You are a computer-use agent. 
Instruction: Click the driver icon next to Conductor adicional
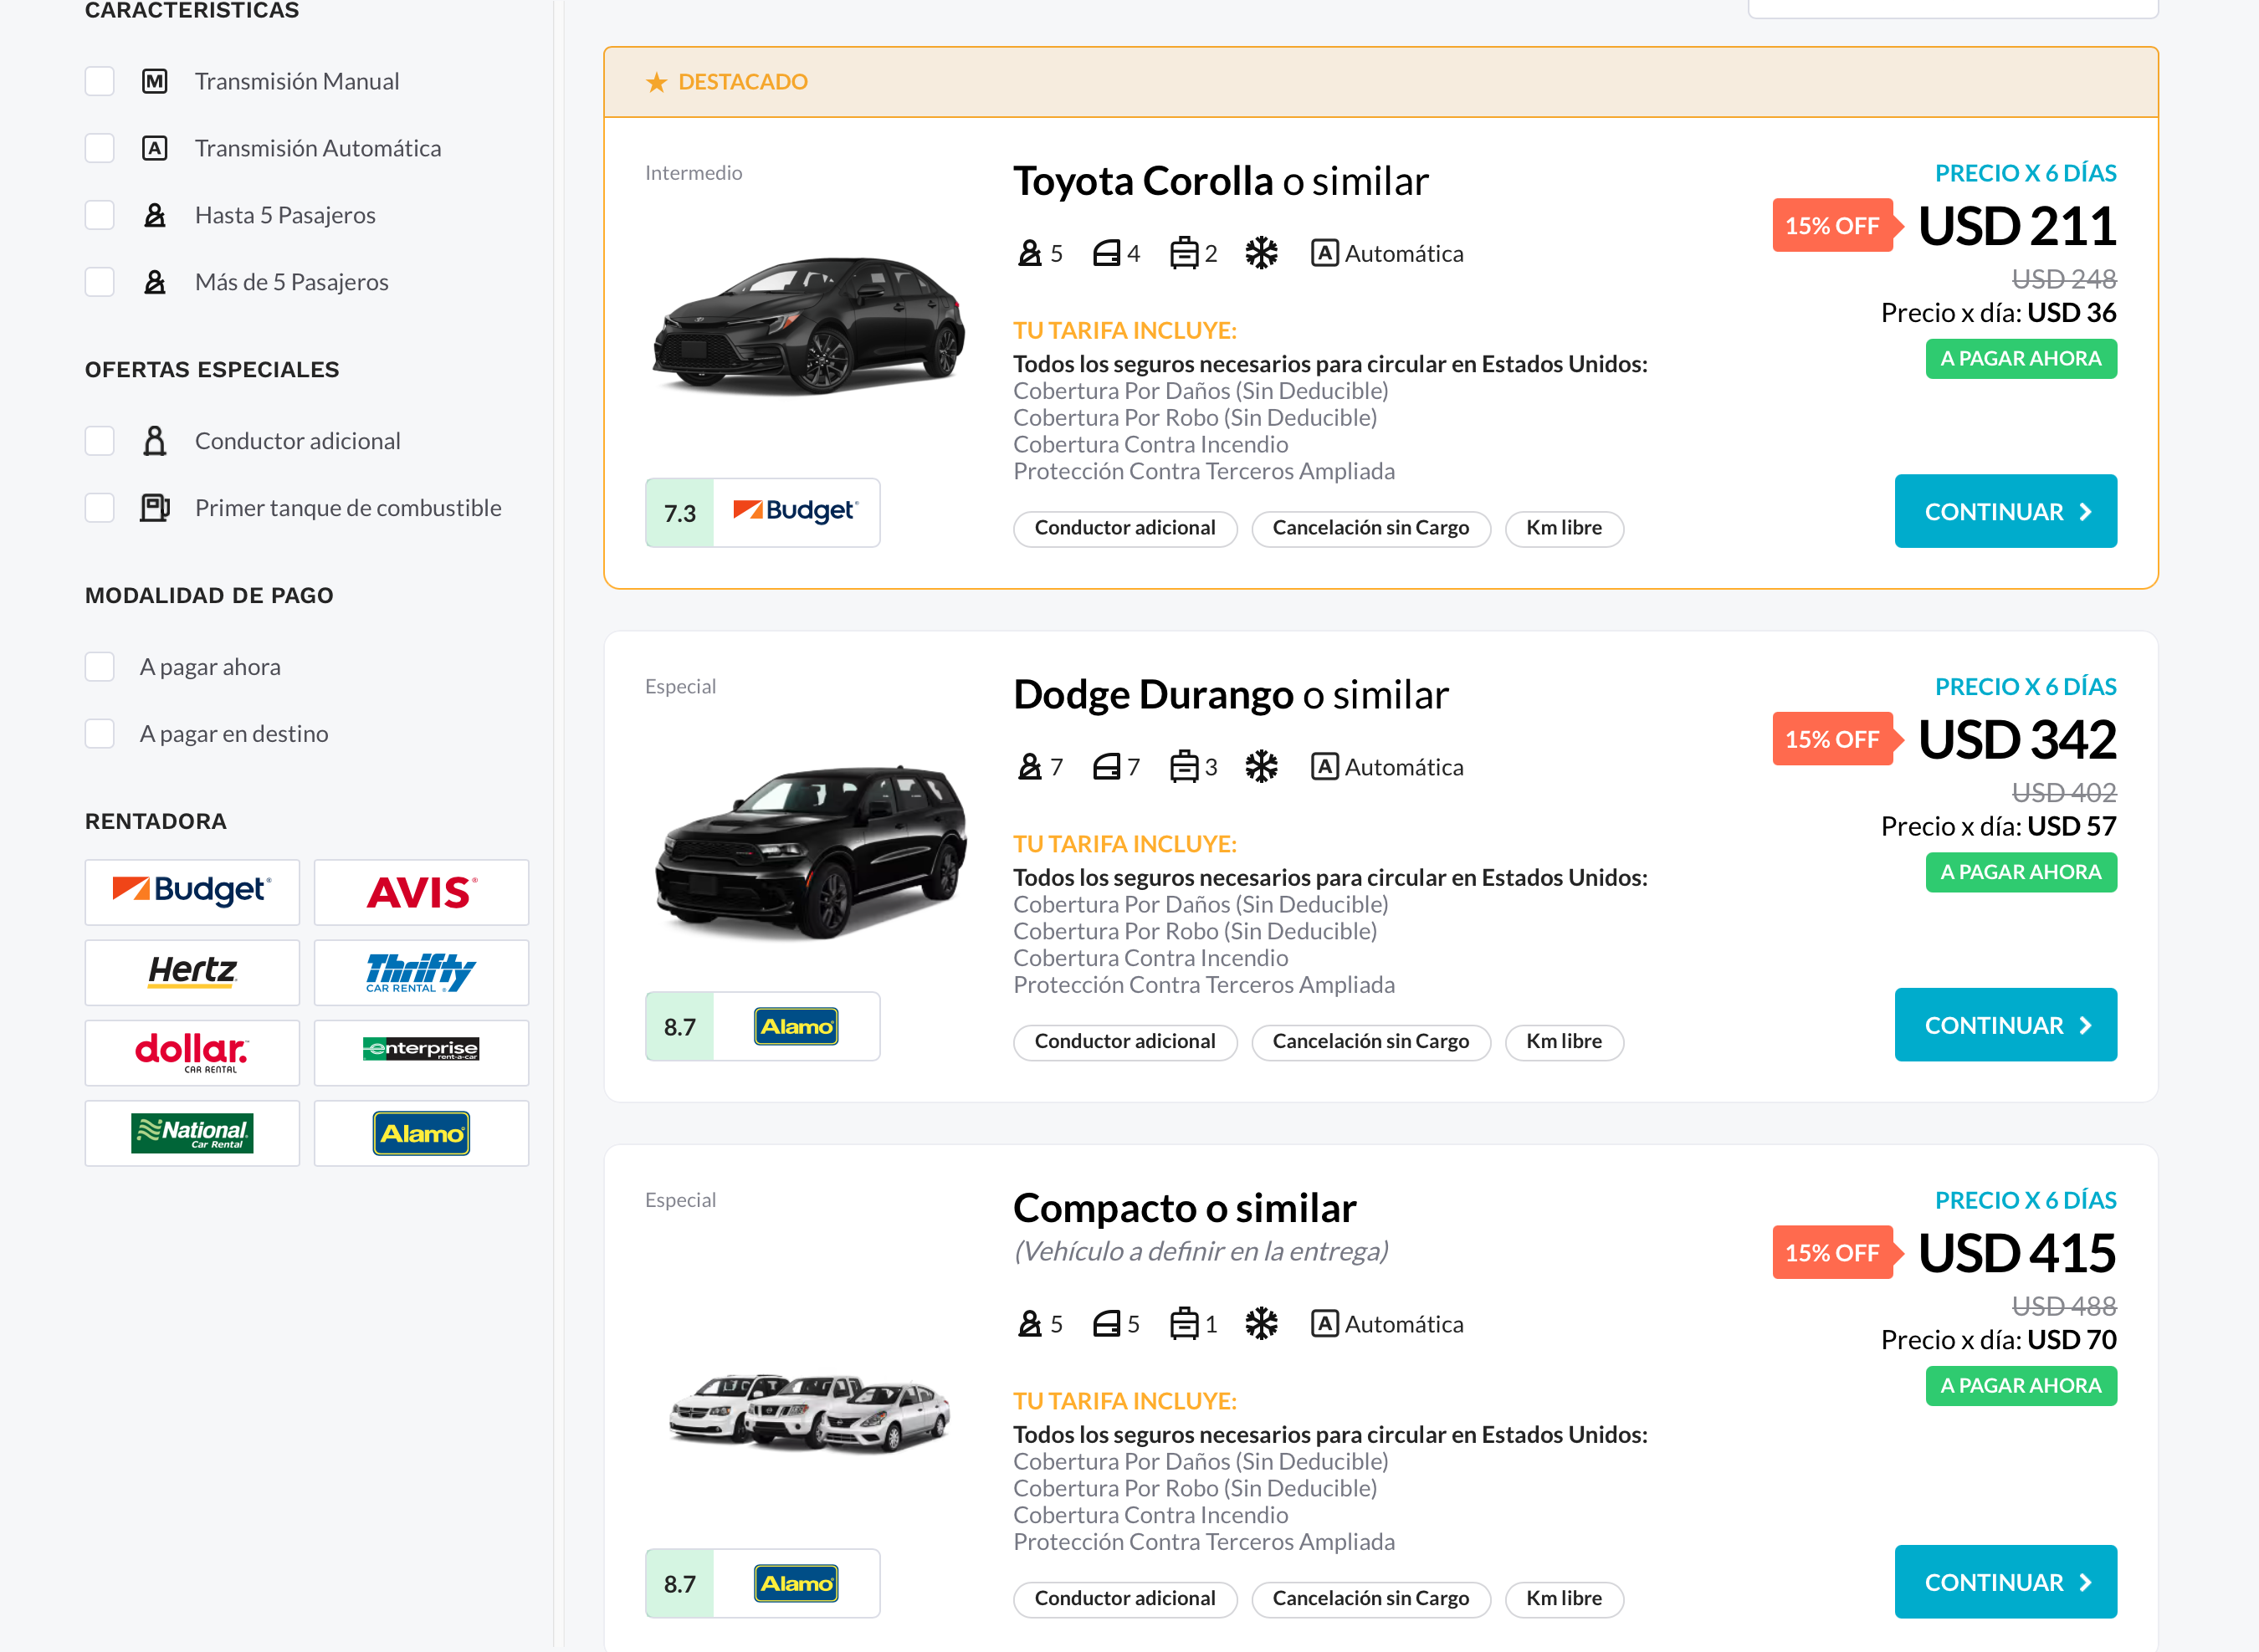tap(155, 441)
